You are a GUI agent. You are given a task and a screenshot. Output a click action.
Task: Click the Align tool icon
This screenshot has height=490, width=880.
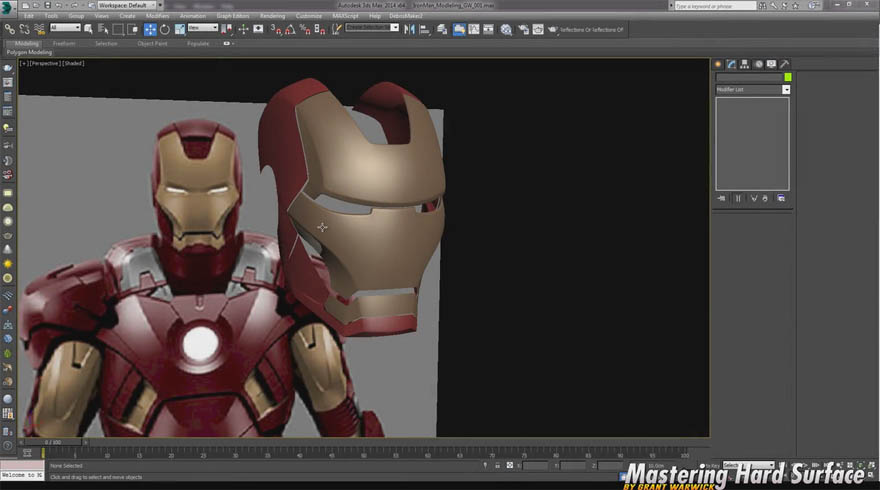(x=424, y=29)
